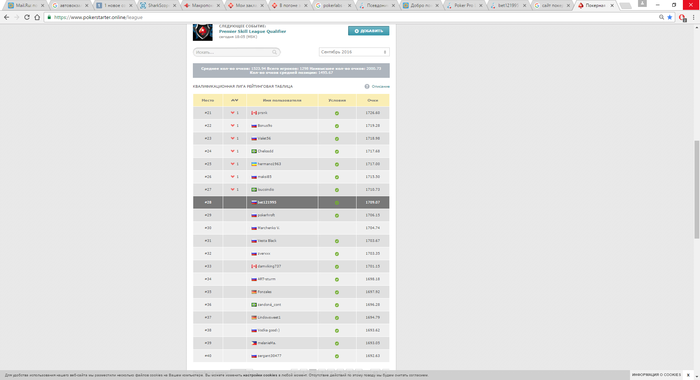The image size is (700, 380).
Task: Open the настройки cookies link in banner
Action: click(260, 375)
